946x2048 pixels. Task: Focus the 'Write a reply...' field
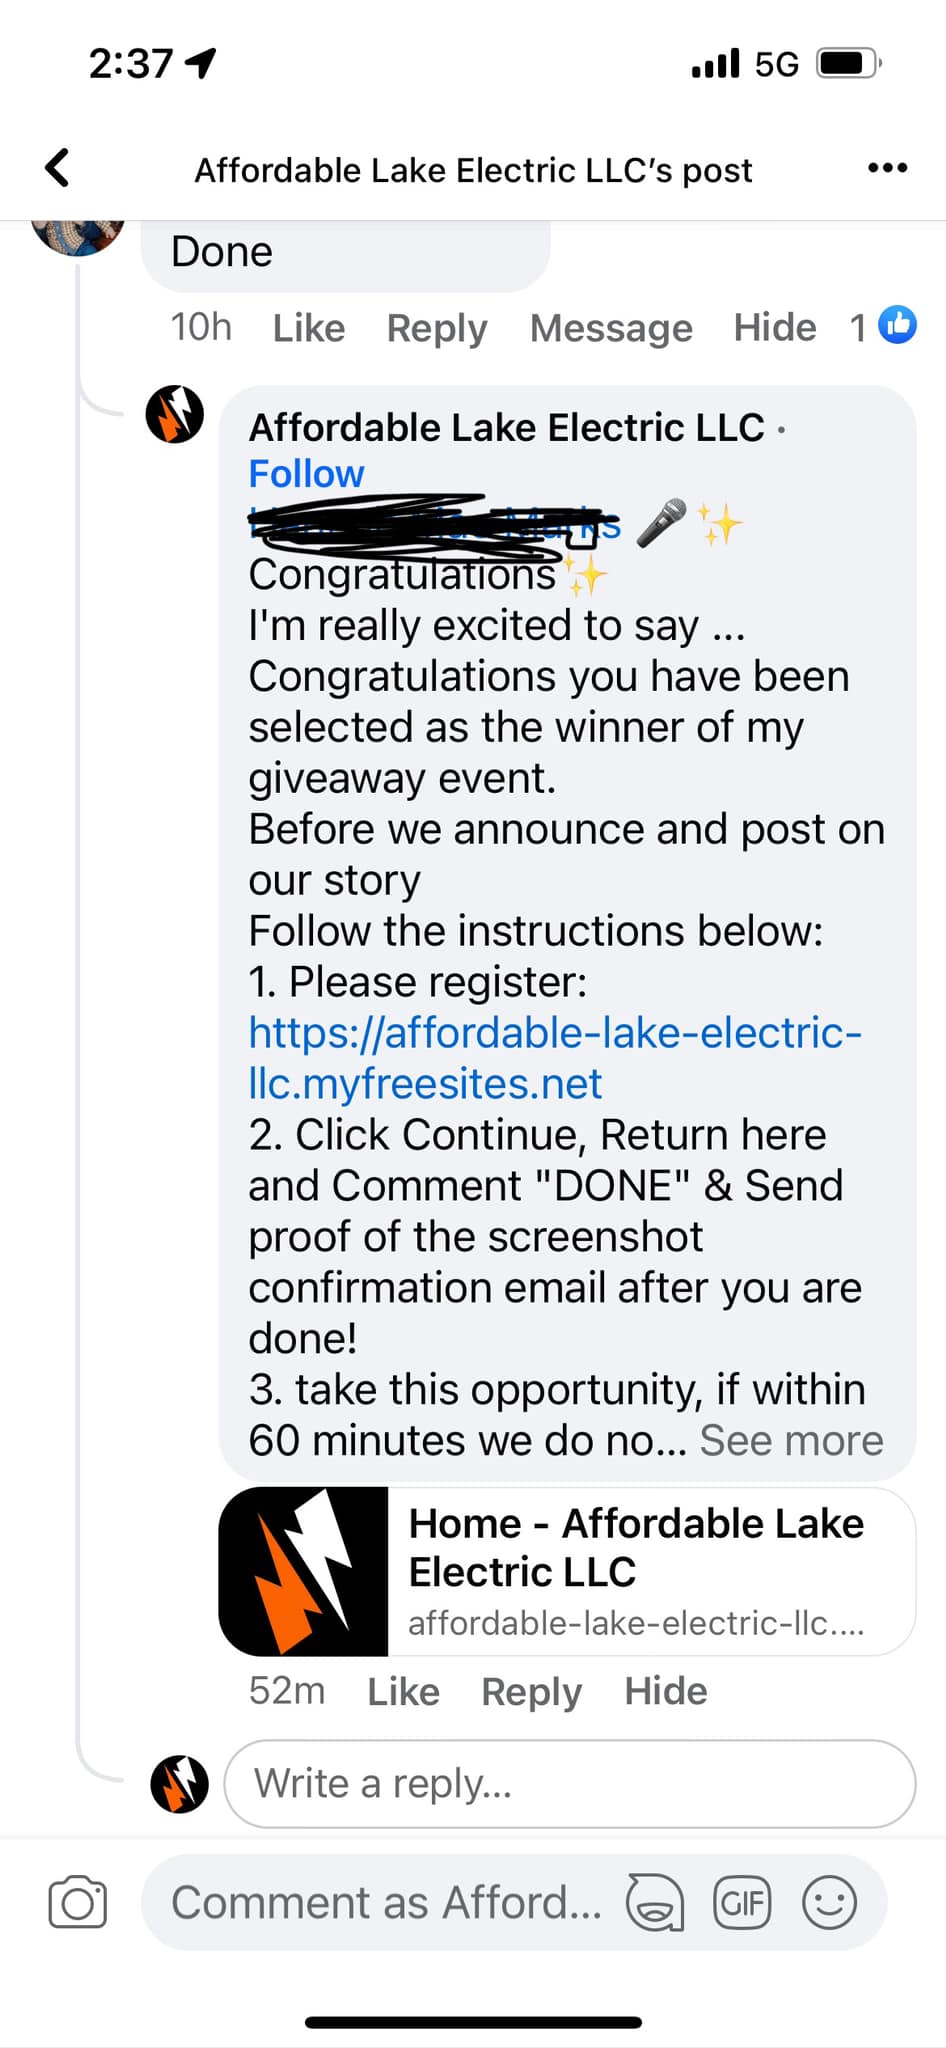click(570, 1784)
